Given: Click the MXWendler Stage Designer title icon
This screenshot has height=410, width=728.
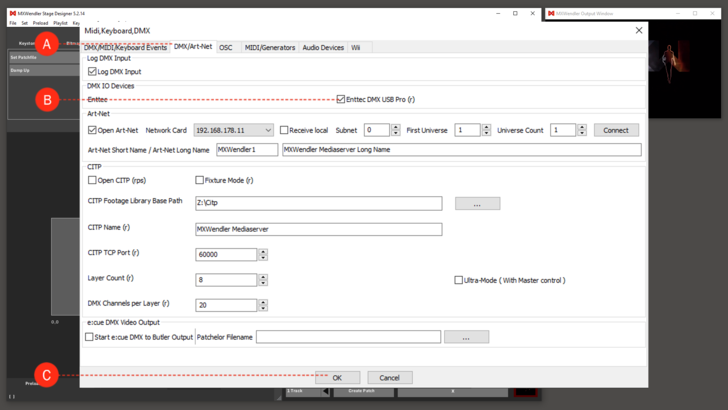Looking at the screenshot, I should [x=13, y=13].
